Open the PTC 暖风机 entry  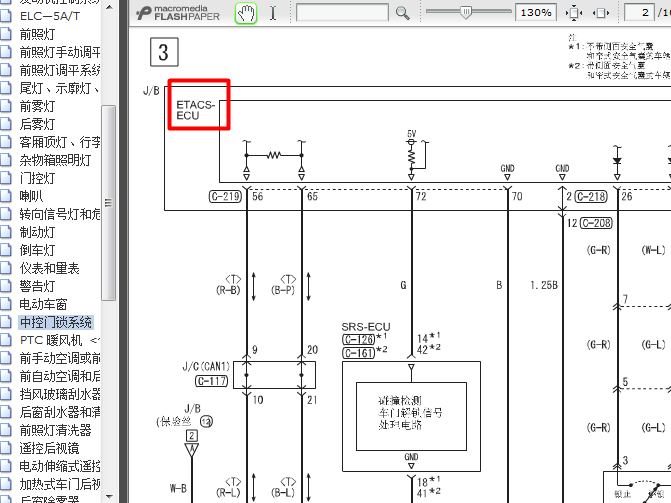[x=60, y=340]
